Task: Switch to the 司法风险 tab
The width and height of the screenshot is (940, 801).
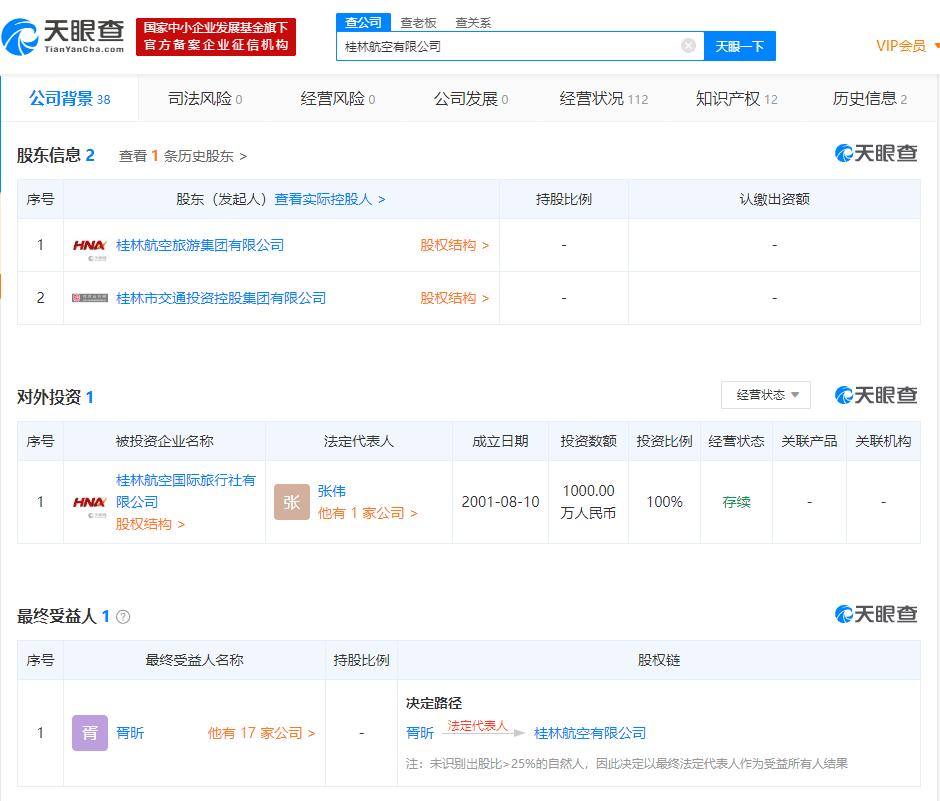Action: (x=205, y=98)
